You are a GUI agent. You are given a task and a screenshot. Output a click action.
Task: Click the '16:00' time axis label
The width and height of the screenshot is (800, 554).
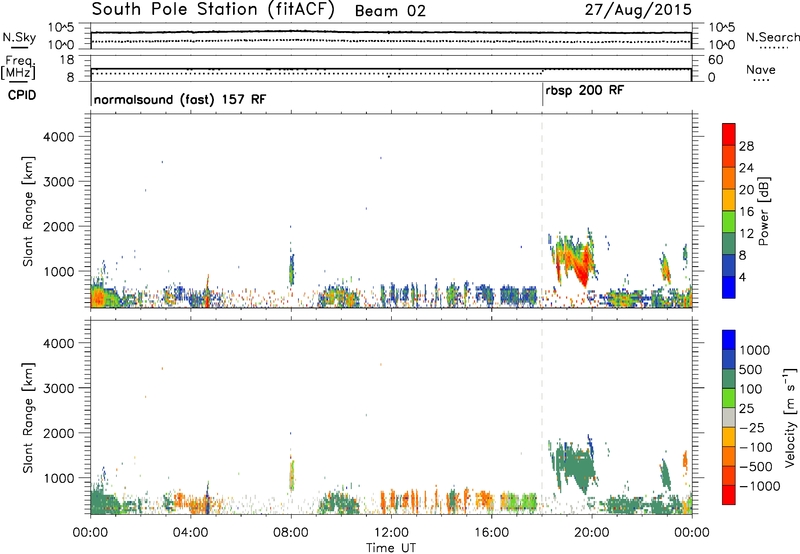pyautogui.click(x=491, y=533)
